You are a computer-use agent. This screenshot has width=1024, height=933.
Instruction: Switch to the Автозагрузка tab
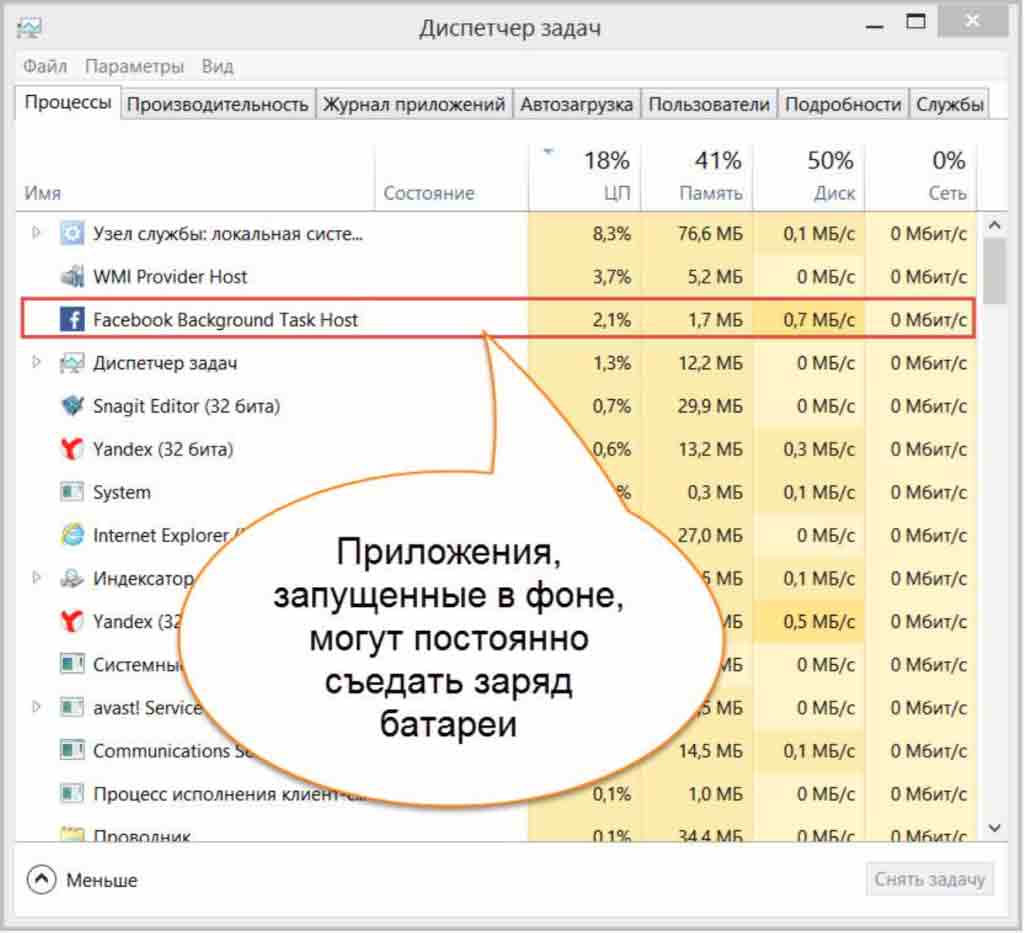click(576, 104)
